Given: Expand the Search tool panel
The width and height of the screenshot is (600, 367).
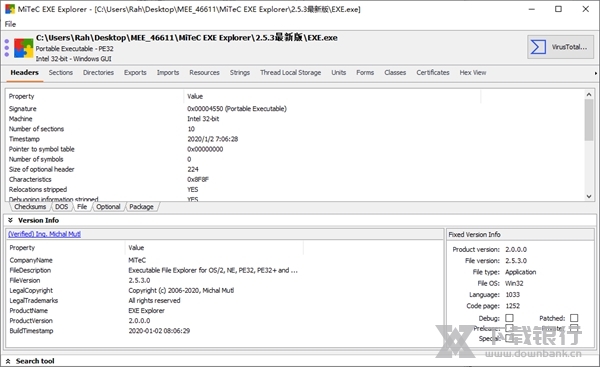Looking at the screenshot, I should [8, 361].
